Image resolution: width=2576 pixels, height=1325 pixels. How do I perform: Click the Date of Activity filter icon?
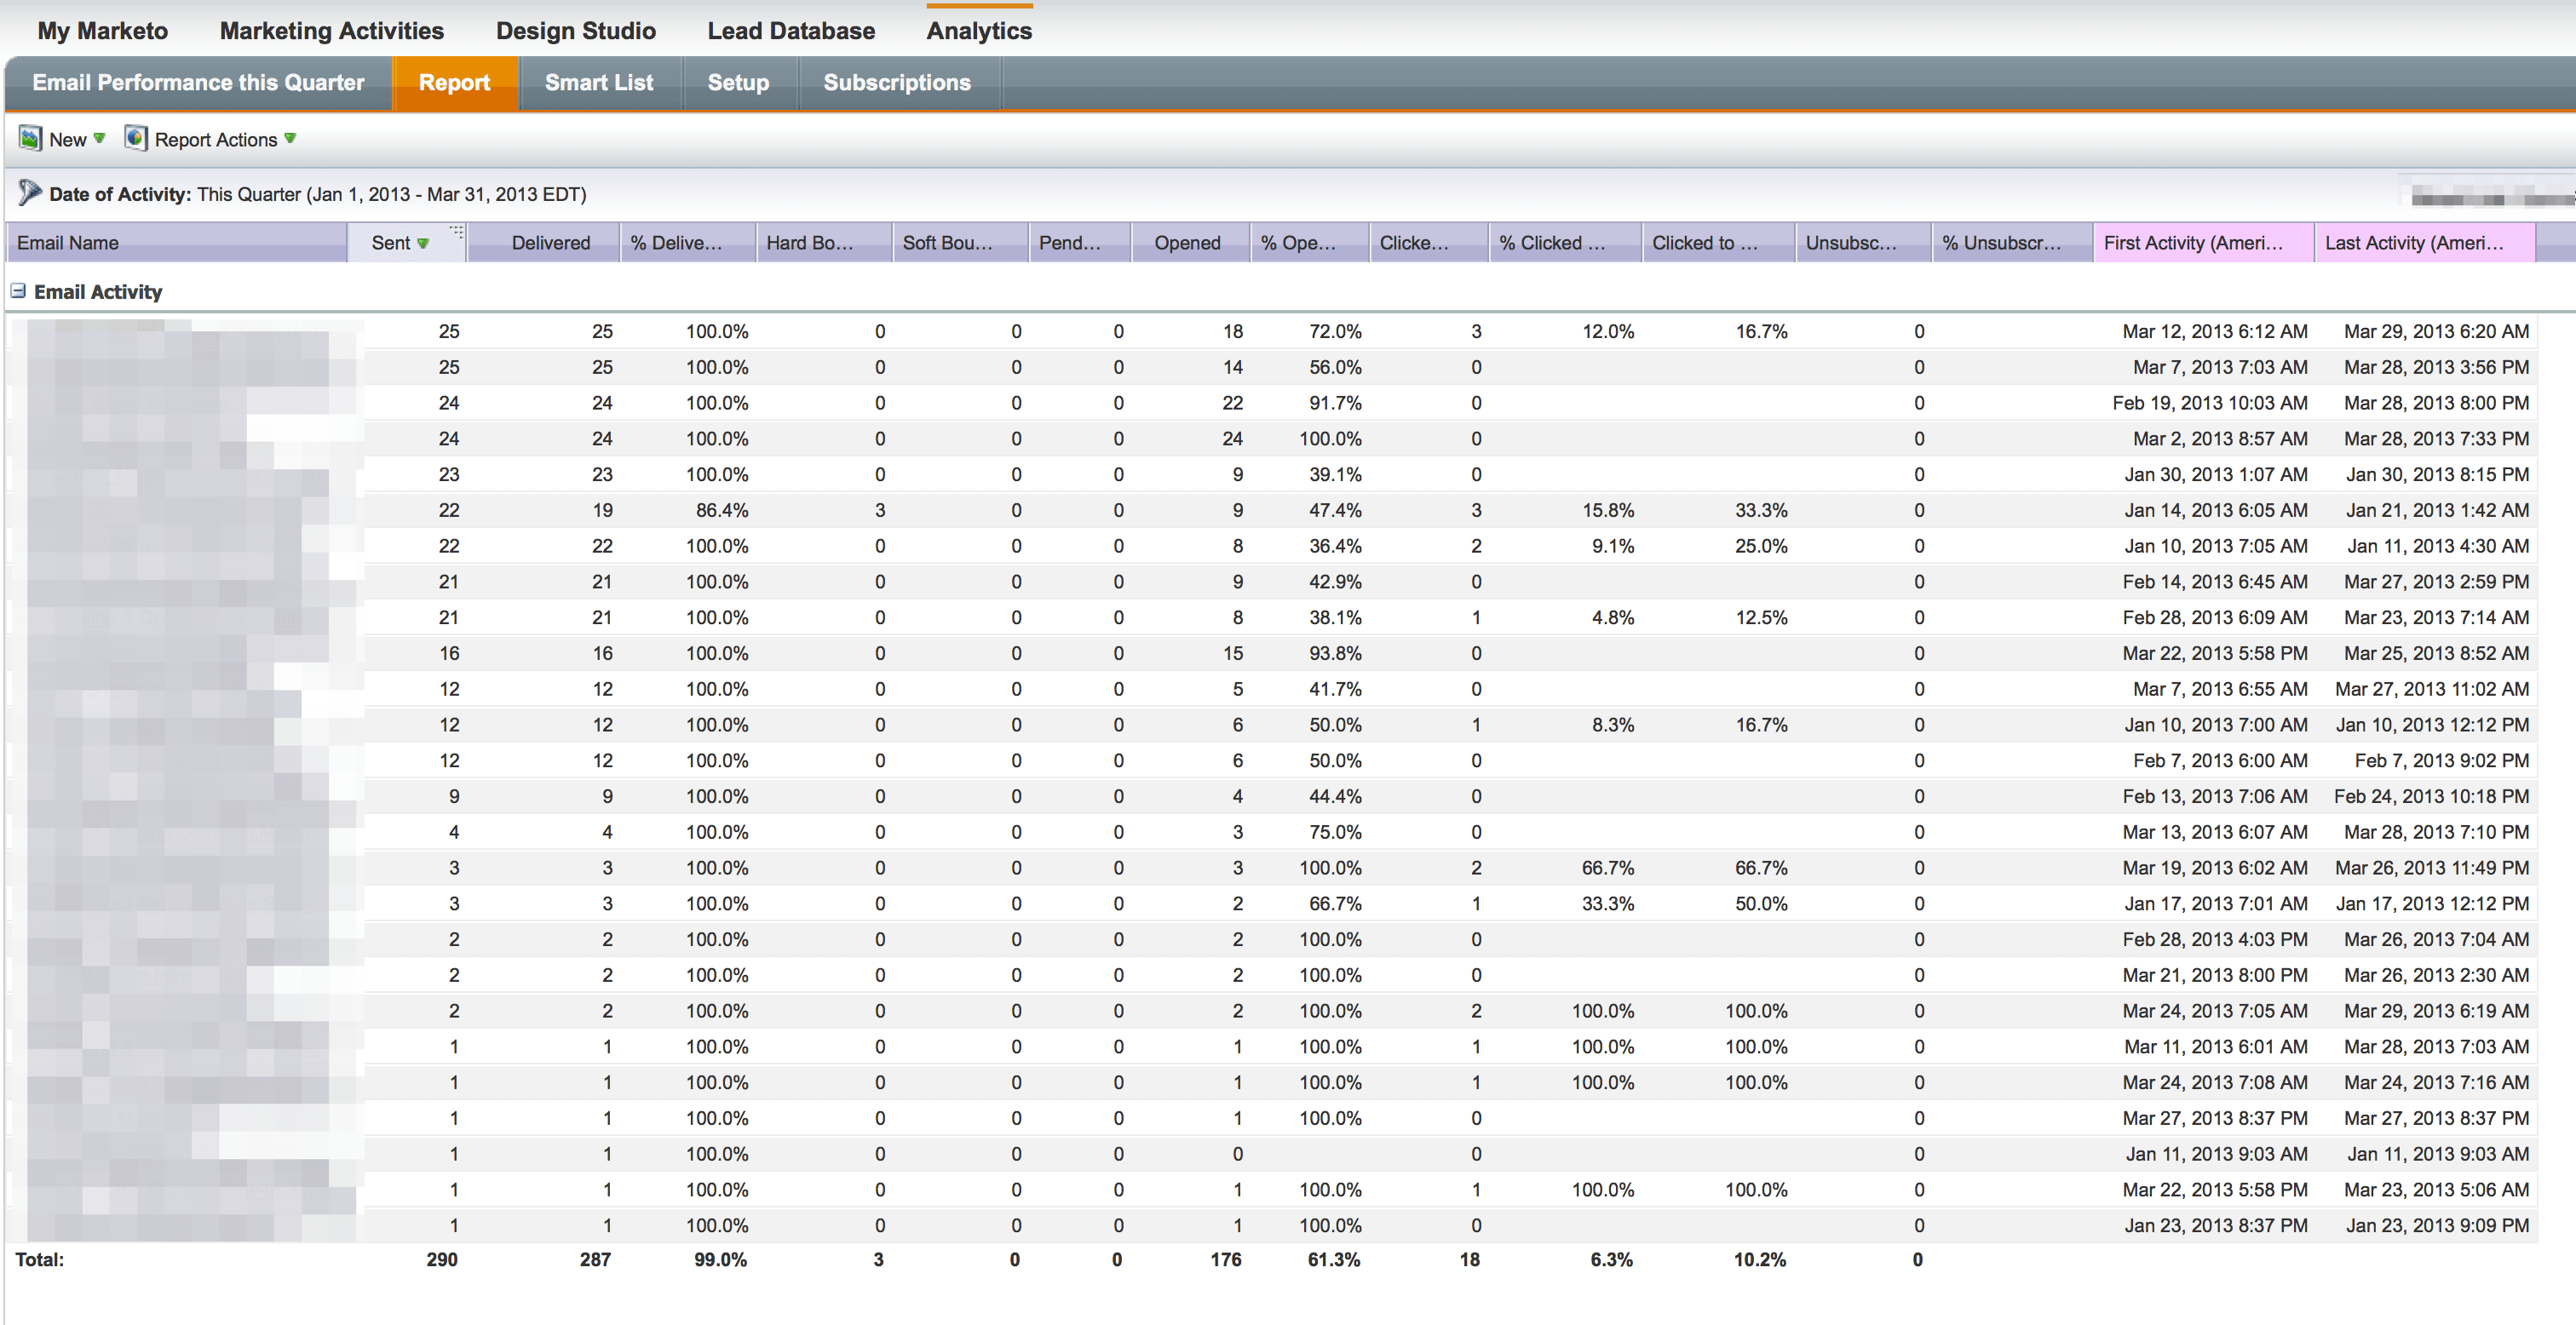29,192
